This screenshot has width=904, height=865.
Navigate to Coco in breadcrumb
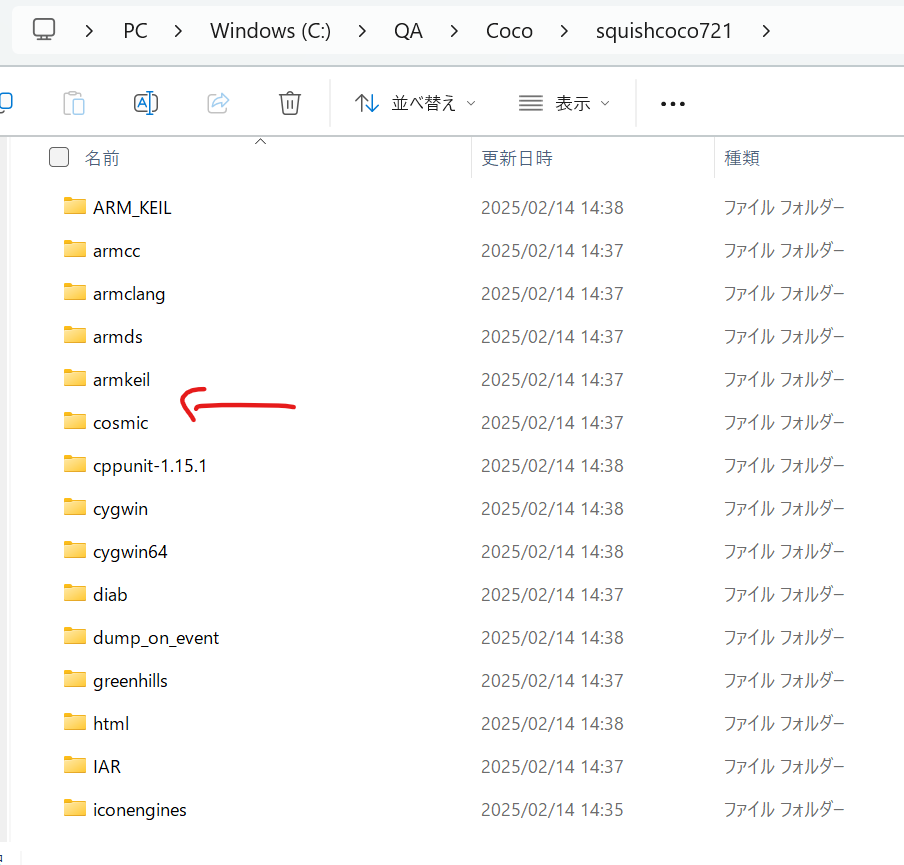(x=509, y=31)
